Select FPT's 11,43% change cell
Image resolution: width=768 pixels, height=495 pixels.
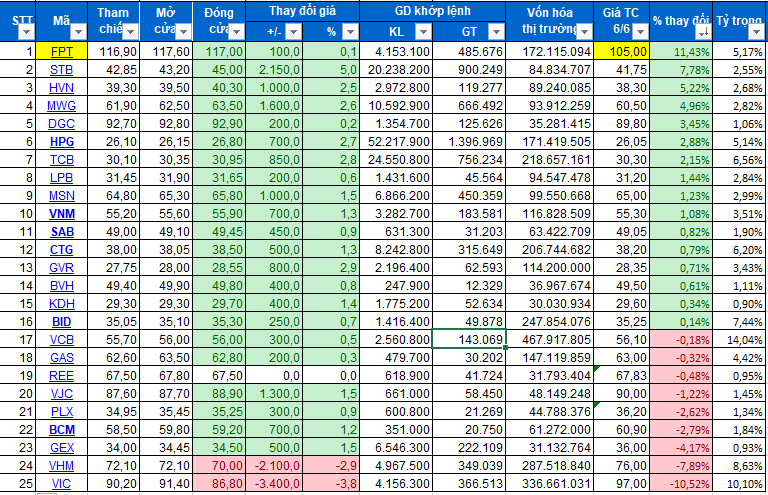pyautogui.click(x=681, y=51)
